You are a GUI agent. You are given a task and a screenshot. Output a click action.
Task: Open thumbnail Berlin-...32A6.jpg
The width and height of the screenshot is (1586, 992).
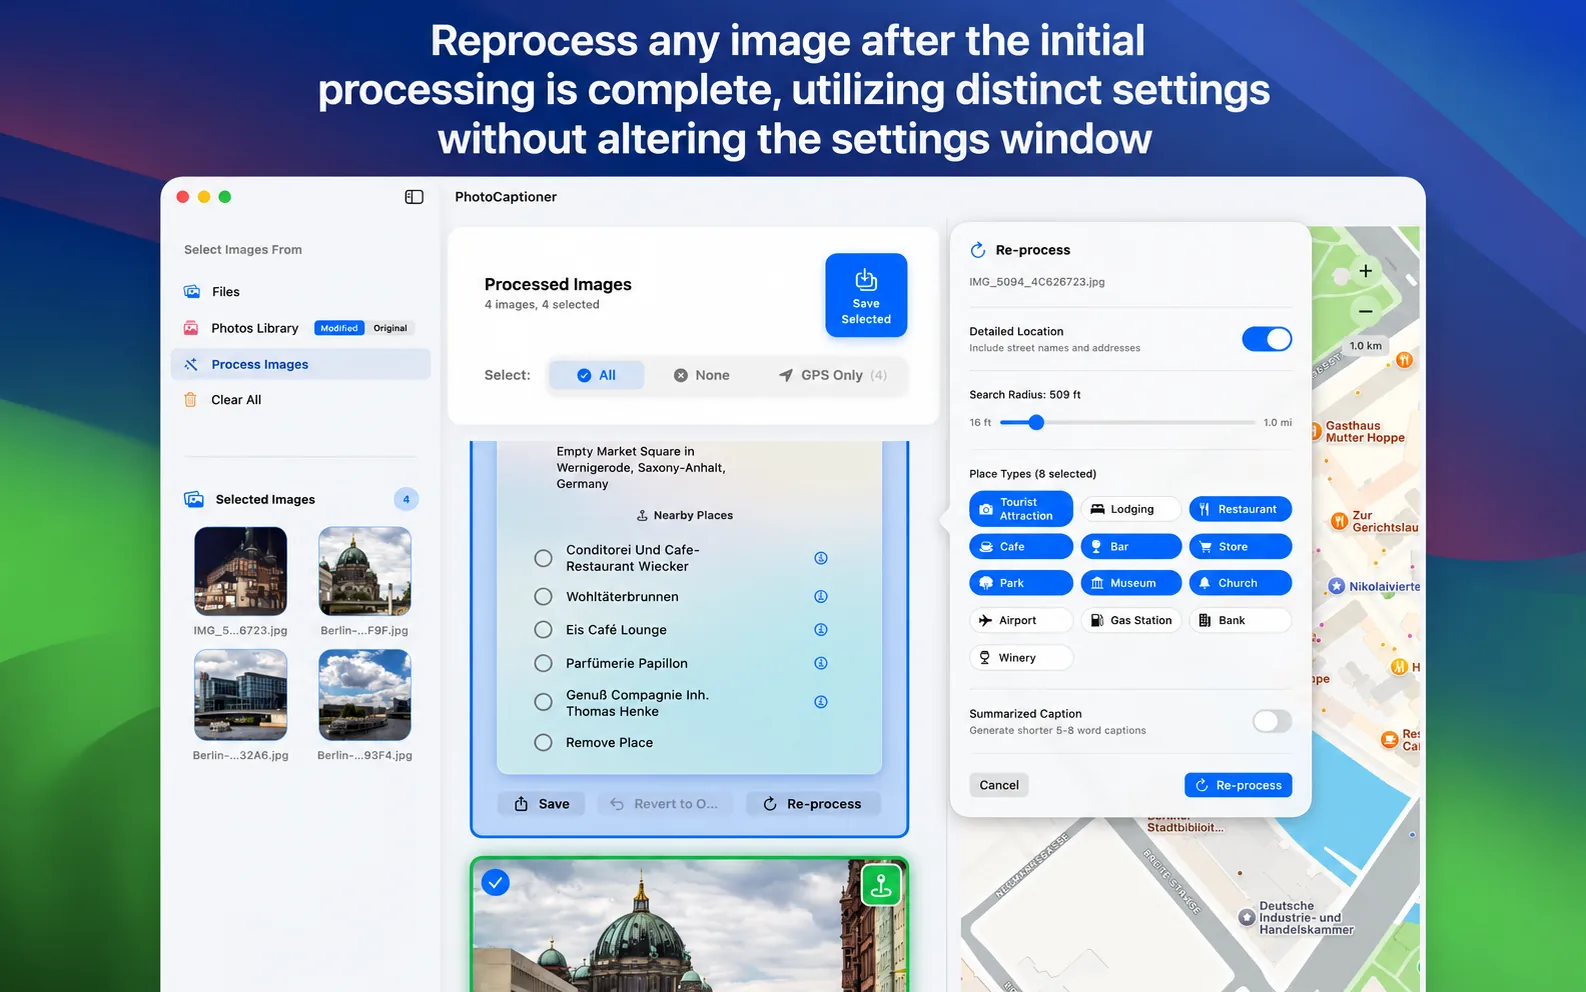click(x=241, y=695)
